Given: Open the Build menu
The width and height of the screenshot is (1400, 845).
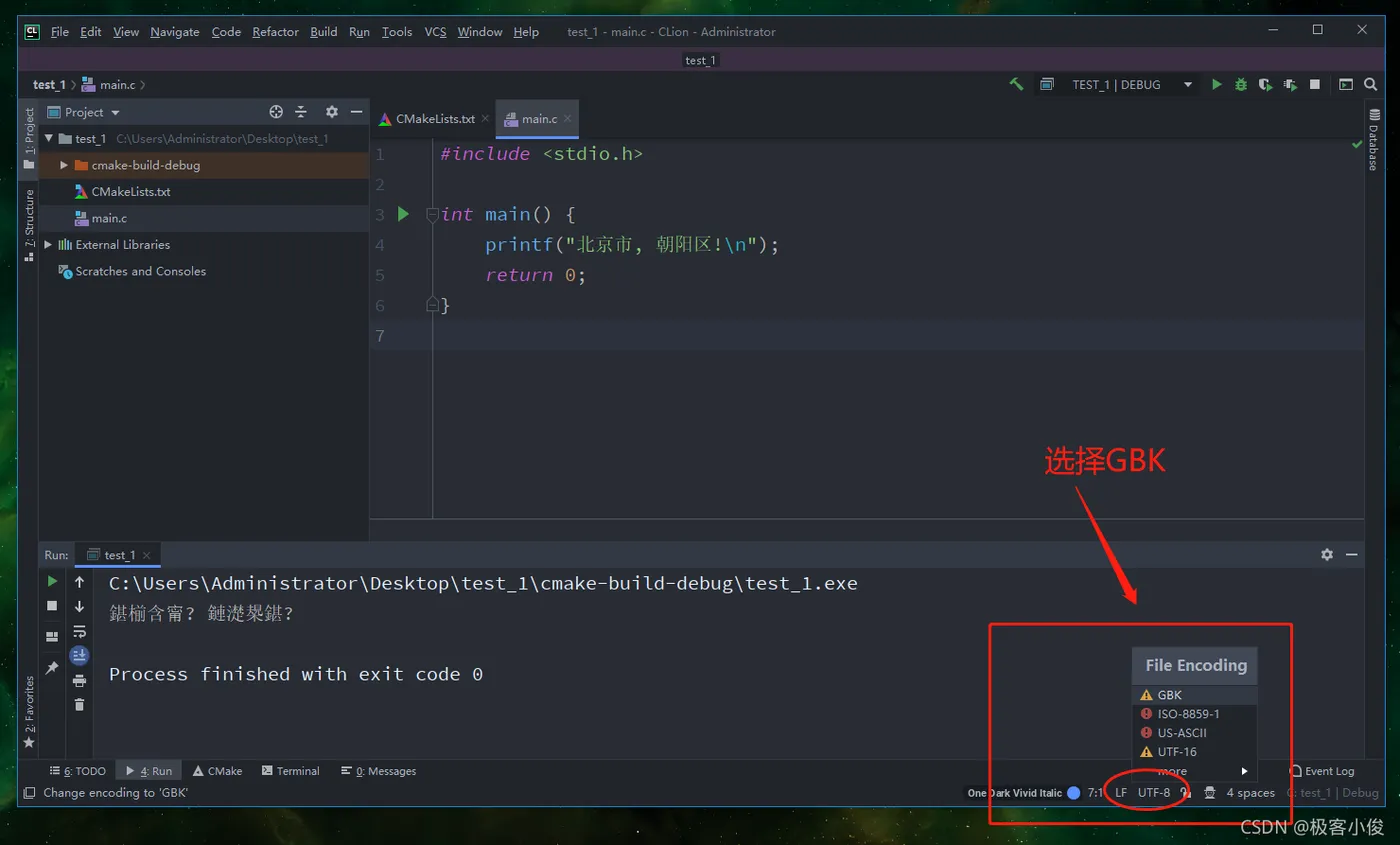Looking at the screenshot, I should (324, 32).
